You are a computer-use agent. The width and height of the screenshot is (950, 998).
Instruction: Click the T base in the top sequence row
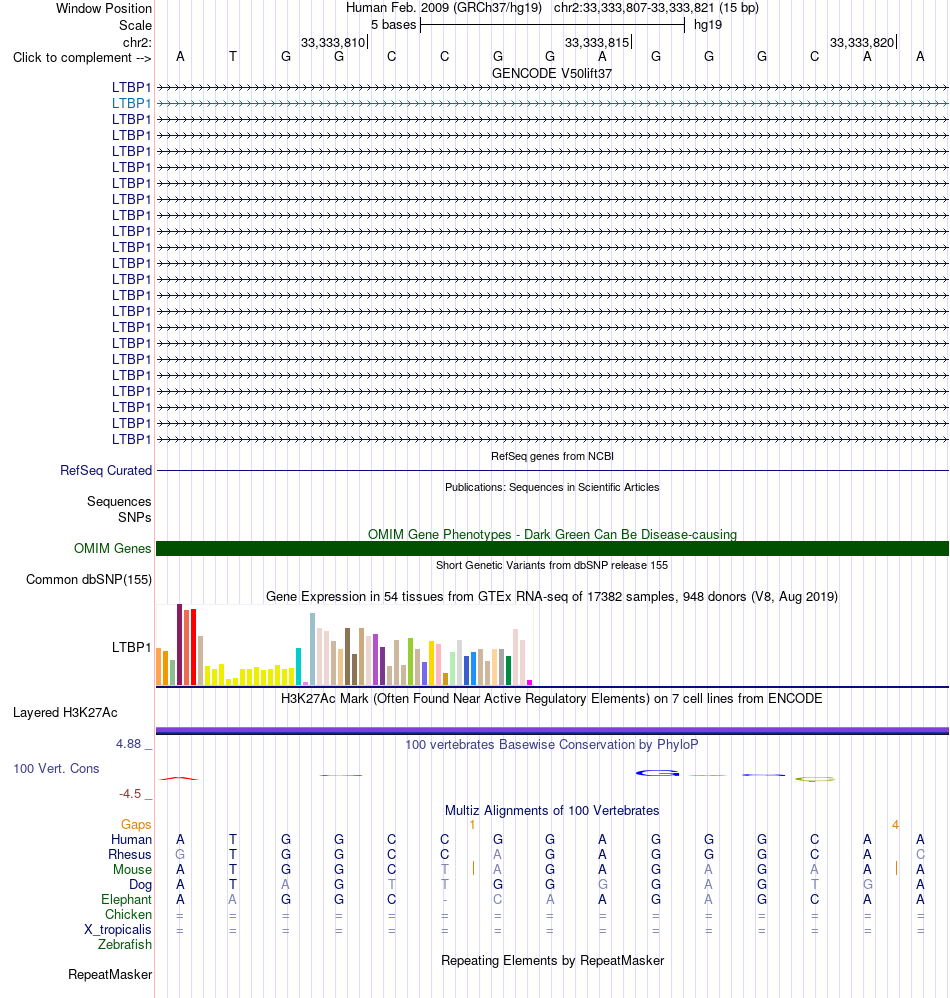click(x=233, y=57)
